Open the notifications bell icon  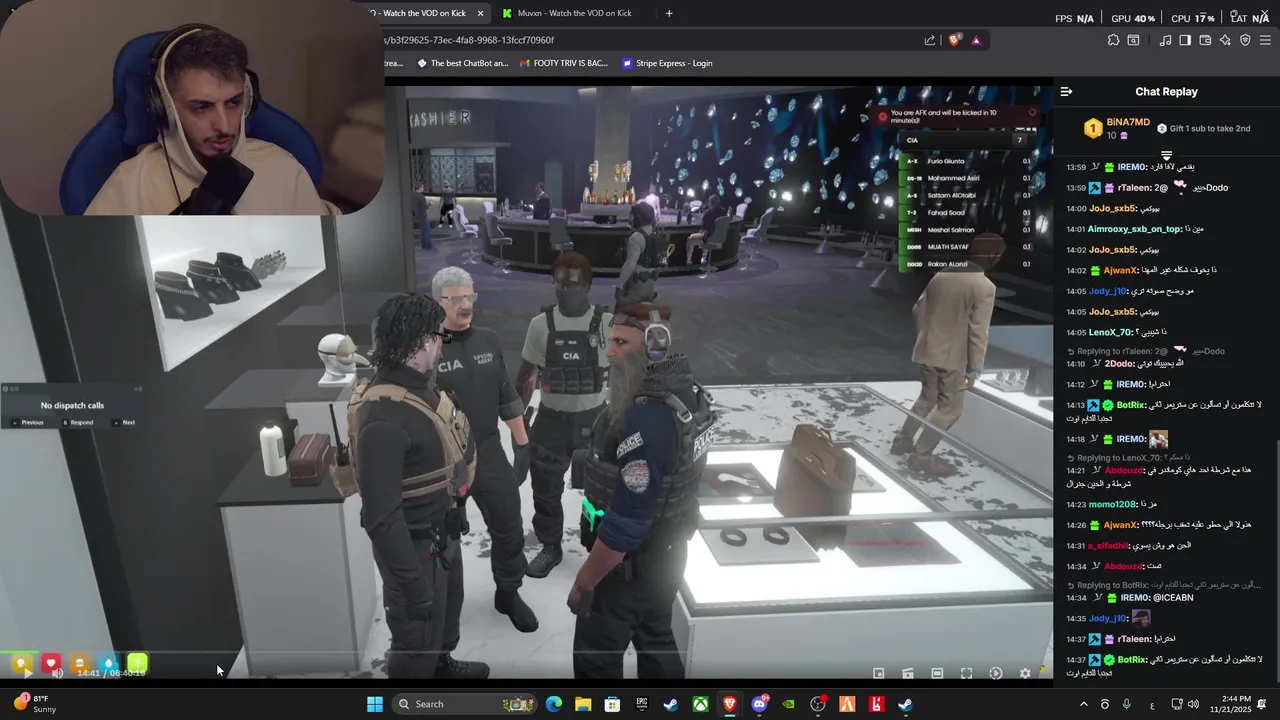pos(1263,704)
